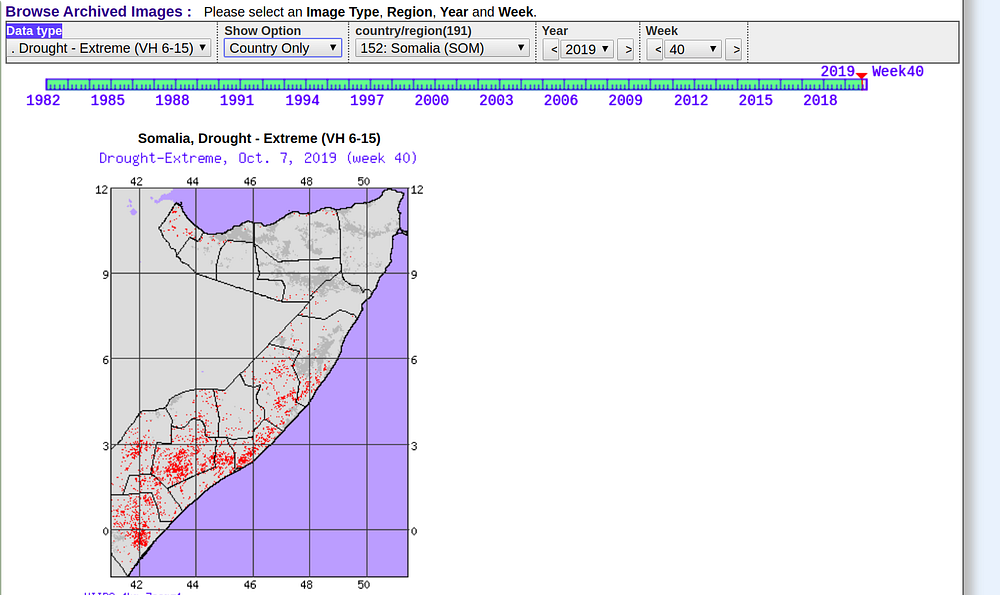Select the highlighted Data type label
This screenshot has height=595, width=1000.
[34, 31]
